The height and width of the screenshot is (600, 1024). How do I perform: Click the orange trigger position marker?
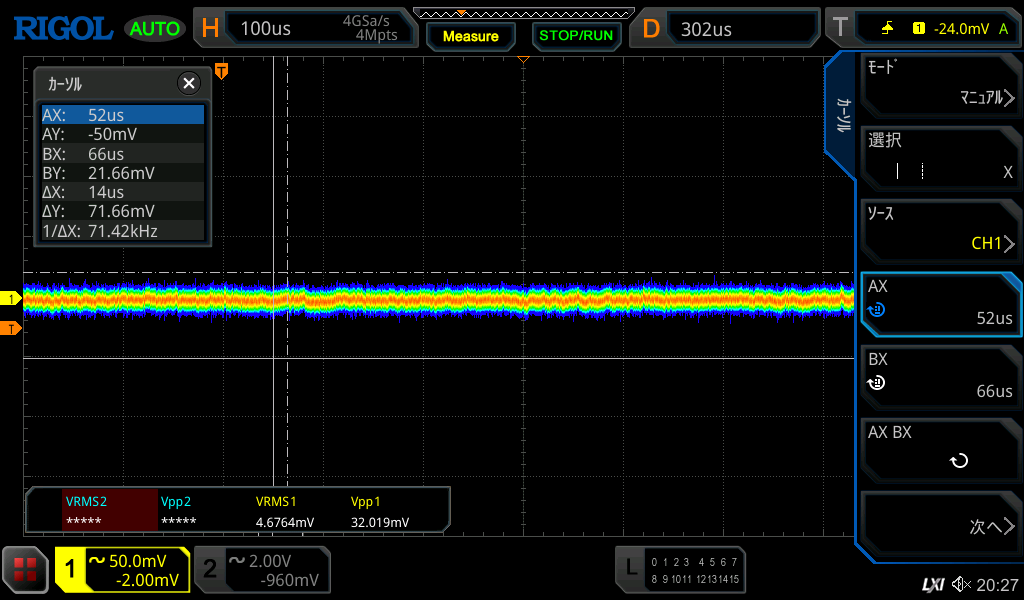222,71
